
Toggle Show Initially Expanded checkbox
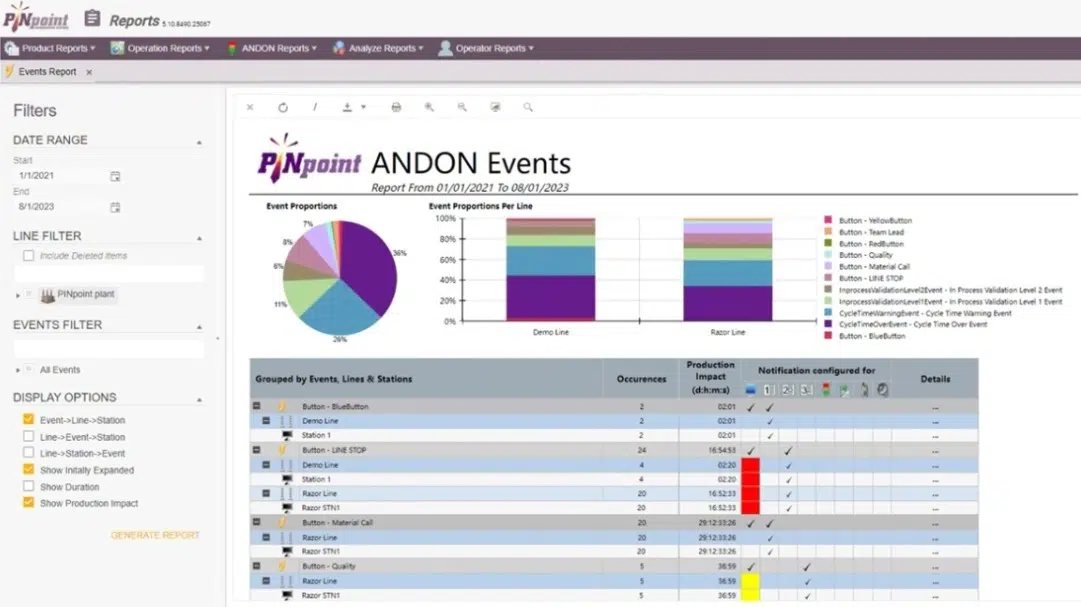point(28,470)
